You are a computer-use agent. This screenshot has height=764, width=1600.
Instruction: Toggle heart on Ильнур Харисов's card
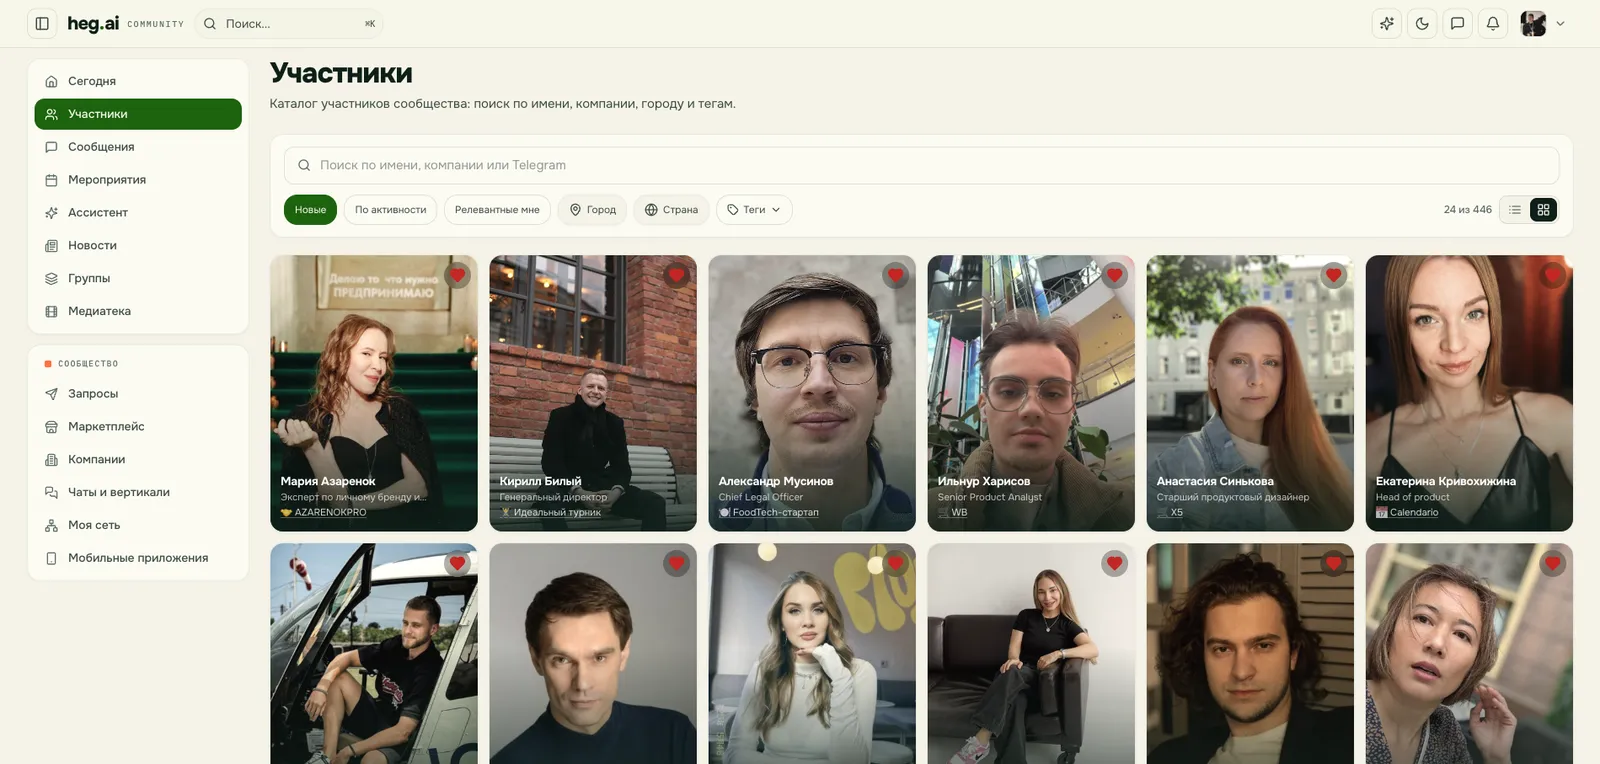click(x=1114, y=275)
